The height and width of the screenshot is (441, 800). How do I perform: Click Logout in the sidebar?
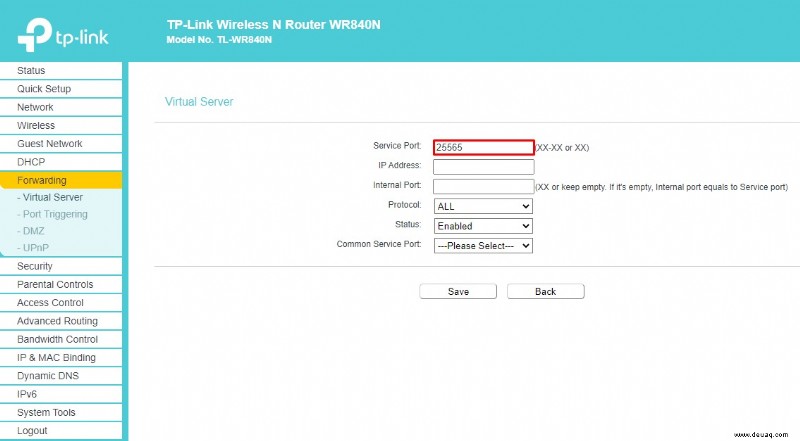(61, 431)
